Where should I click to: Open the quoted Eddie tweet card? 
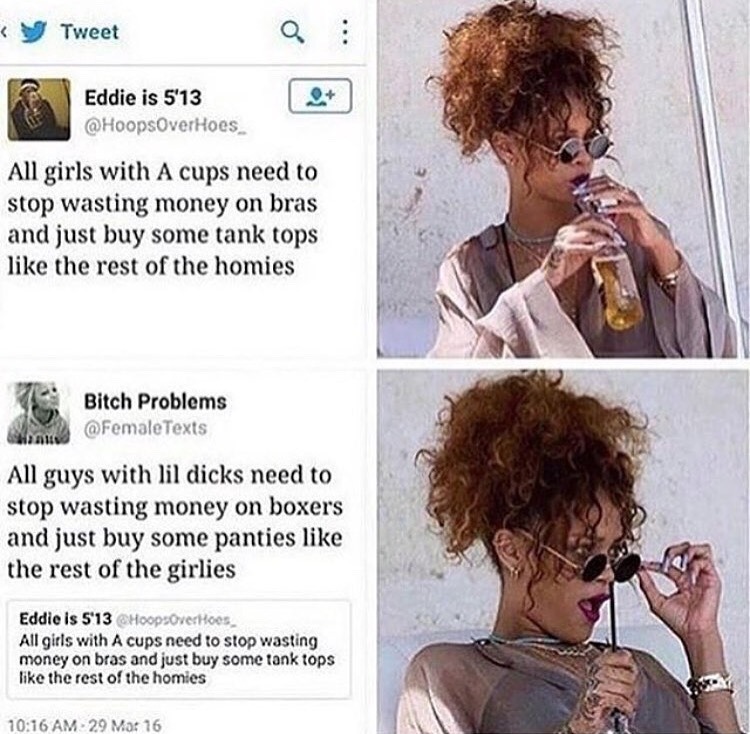(x=178, y=648)
